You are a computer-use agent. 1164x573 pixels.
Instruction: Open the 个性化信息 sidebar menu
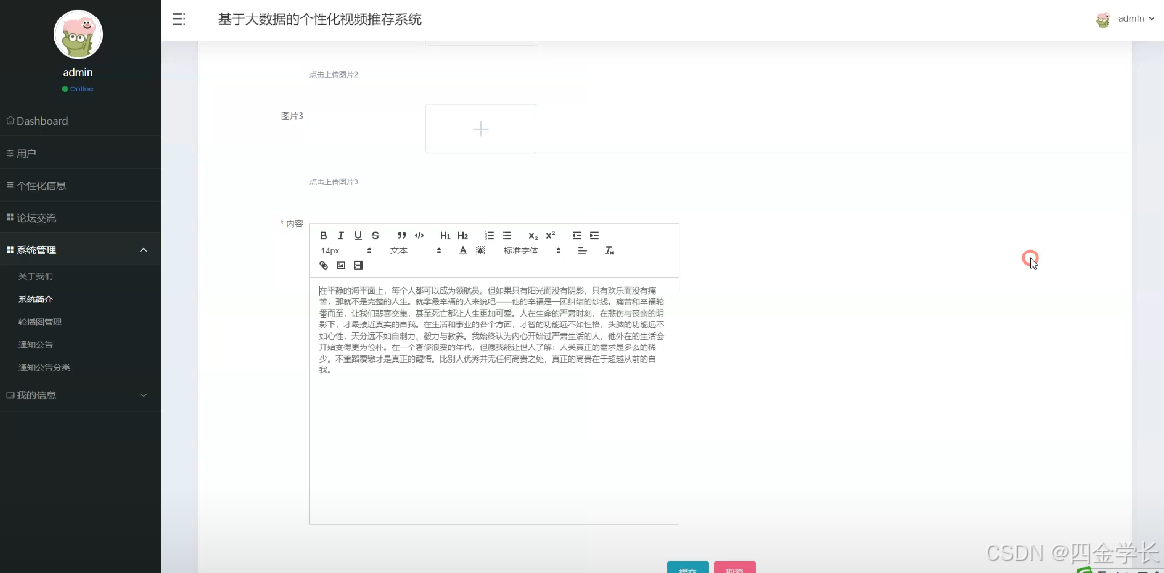coord(80,186)
